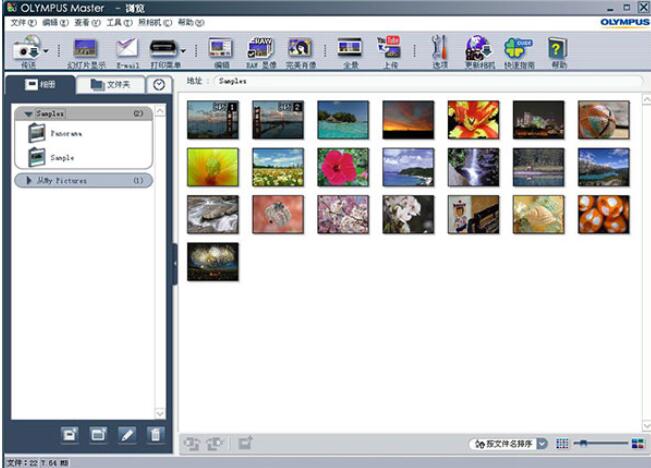Select the bridge panorama thumbnail labeled 2
The width and height of the screenshot is (651, 468).
point(278,120)
